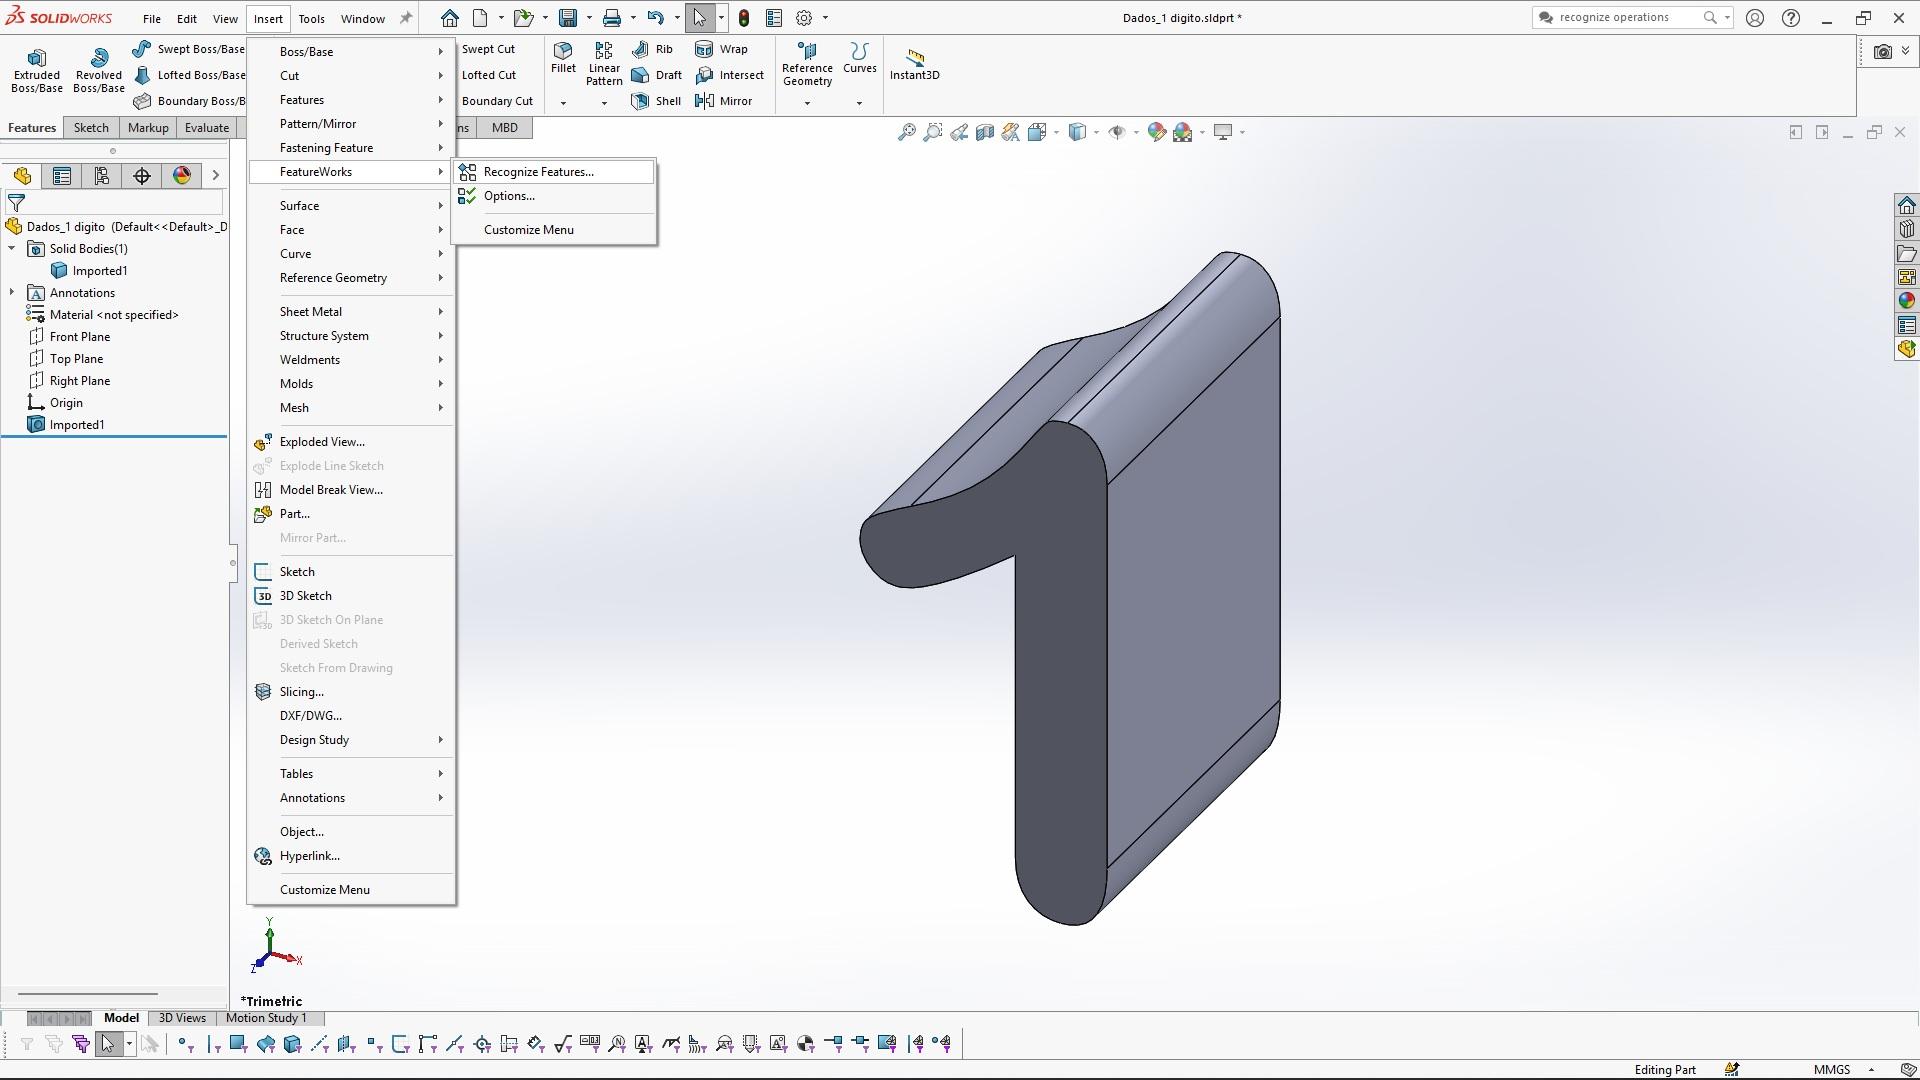Click the Fillet tool
This screenshot has height=1080, width=1920.
pyautogui.click(x=563, y=58)
